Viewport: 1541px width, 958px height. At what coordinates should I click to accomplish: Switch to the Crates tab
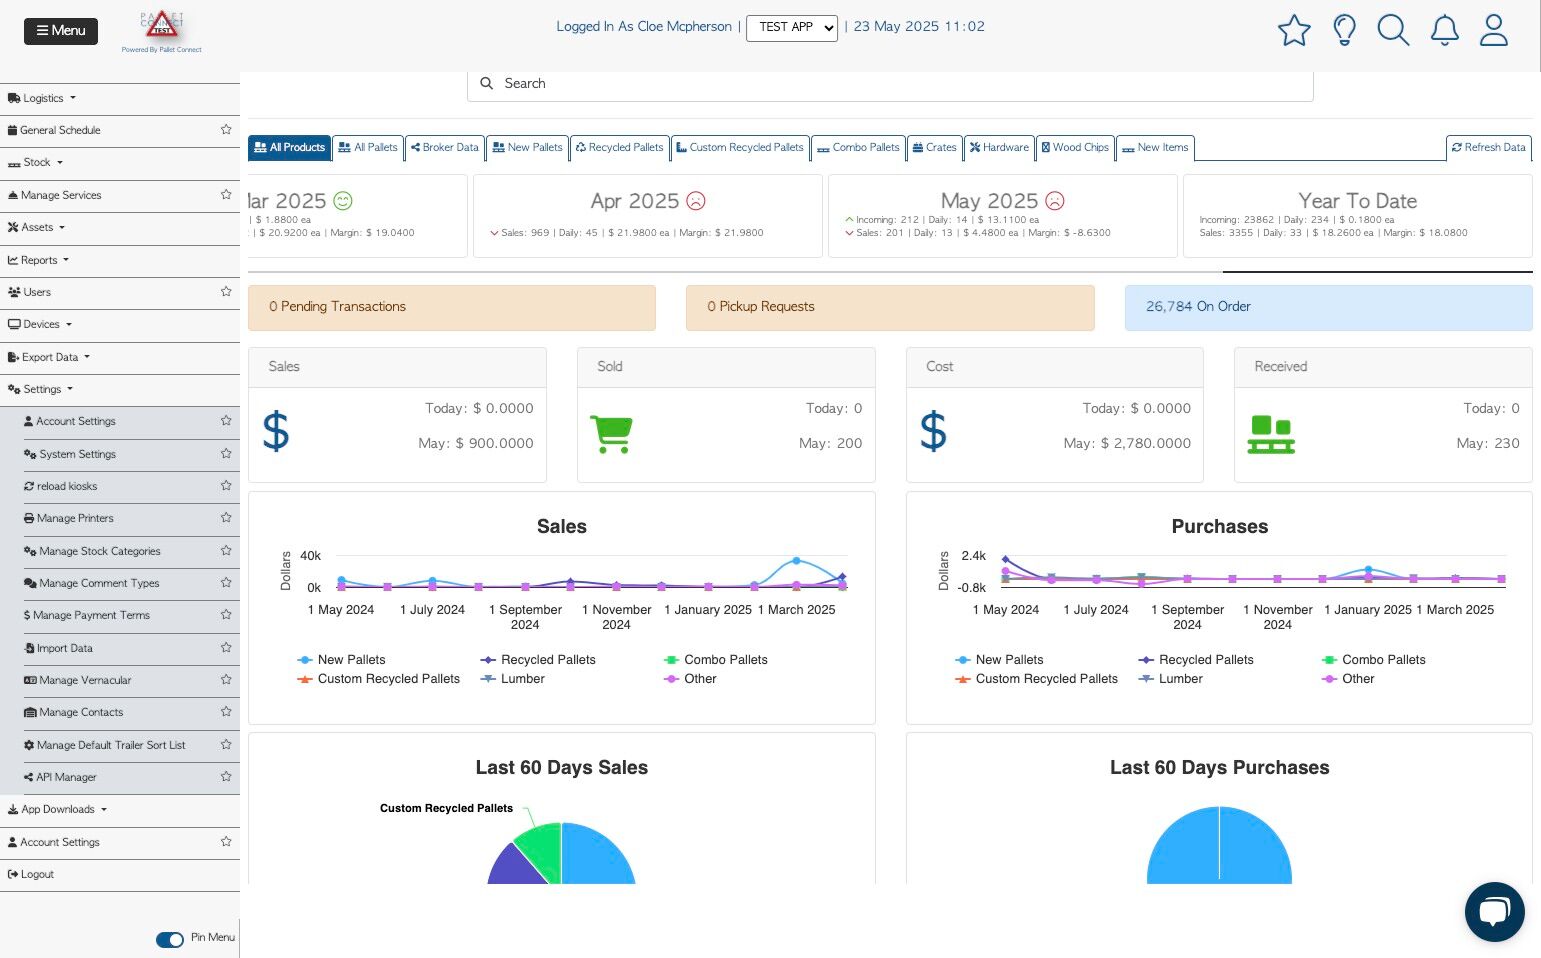click(934, 148)
